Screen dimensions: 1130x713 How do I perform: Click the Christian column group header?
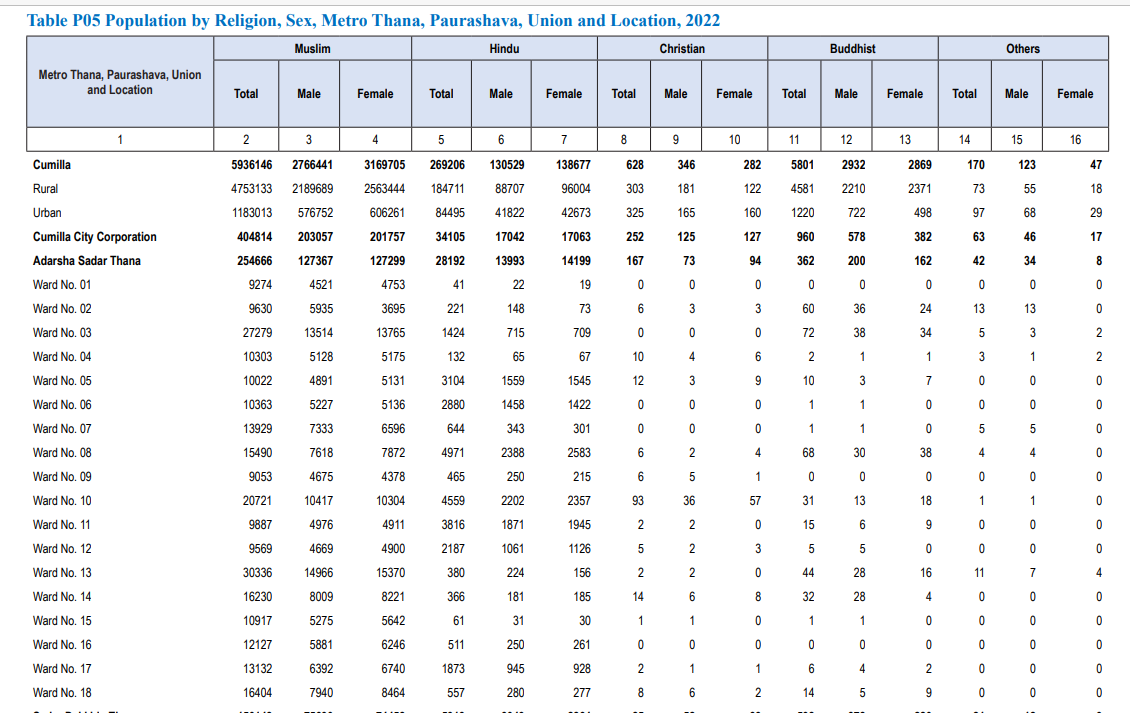(x=682, y=49)
